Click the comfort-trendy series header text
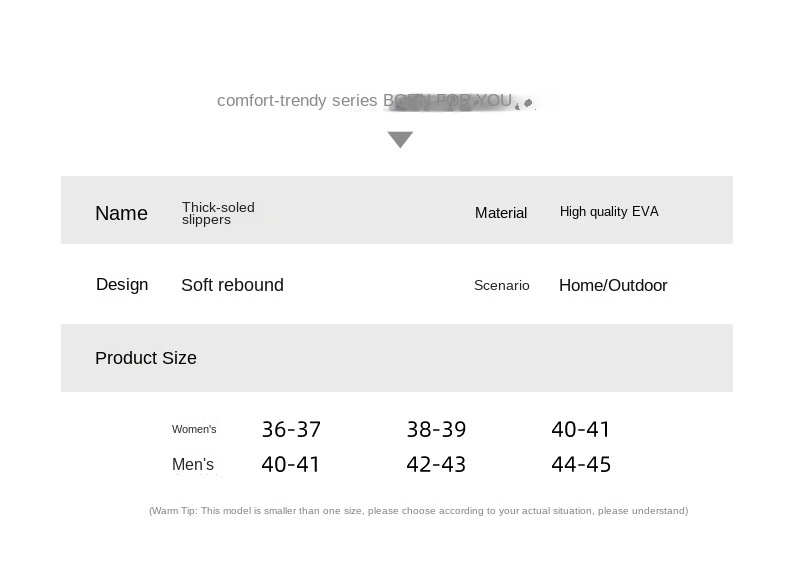The image size is (790, 572). [364, 100]
